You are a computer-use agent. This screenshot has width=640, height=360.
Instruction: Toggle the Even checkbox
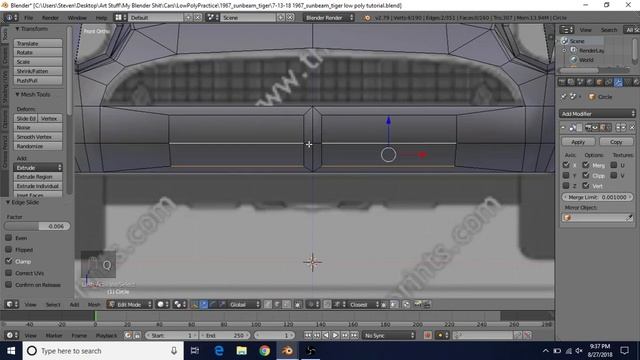[x=9, y=238]
